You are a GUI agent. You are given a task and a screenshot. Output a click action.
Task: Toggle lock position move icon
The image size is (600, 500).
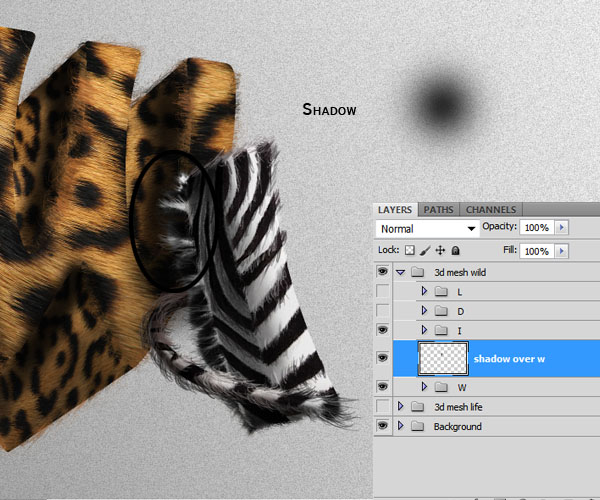click(440, 251)
